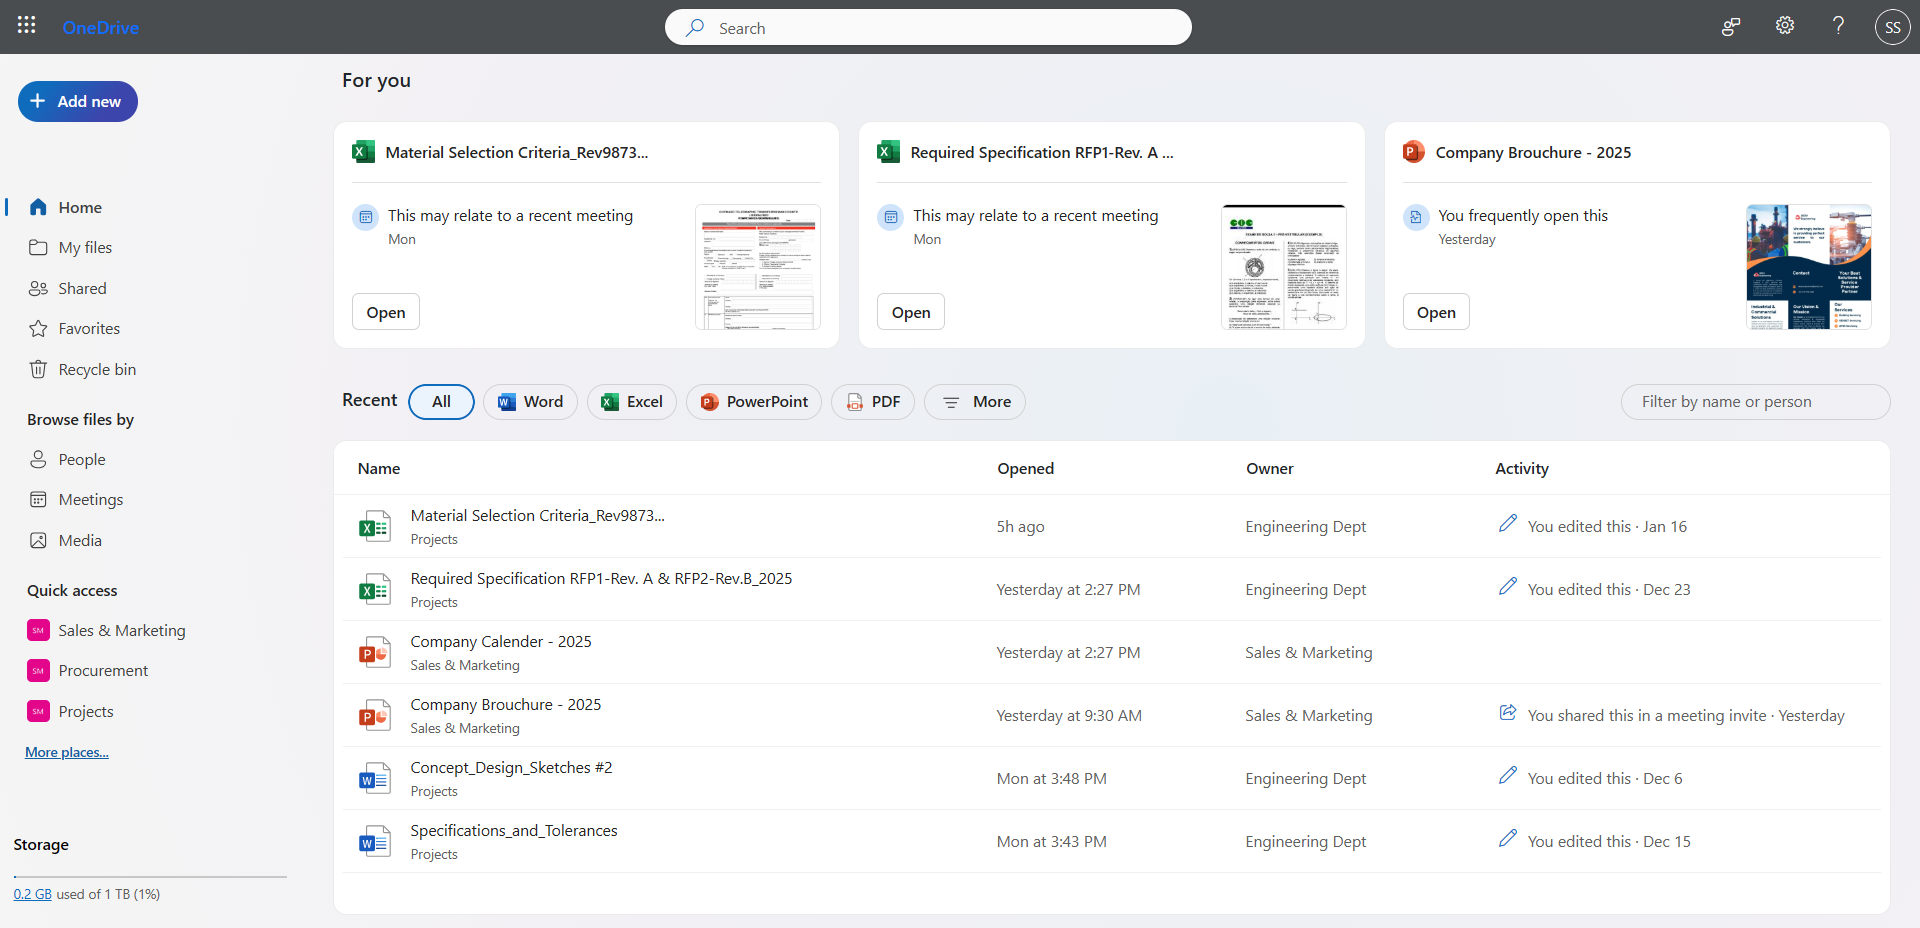Click Word icon for Specifications_and_Tolerances row

point(375,841)
